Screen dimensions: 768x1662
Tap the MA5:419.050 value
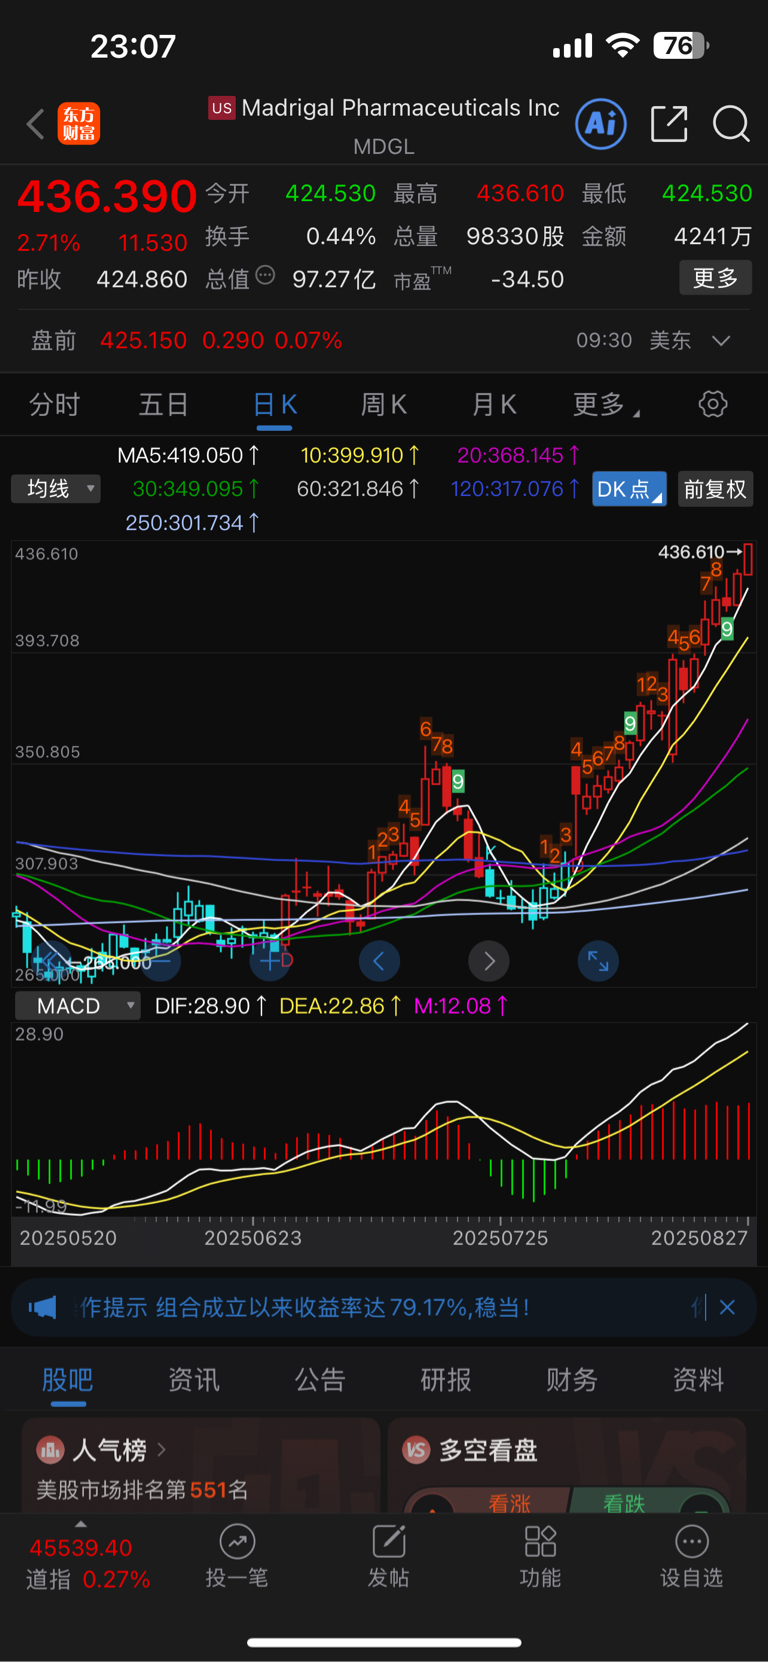pyautogui.click(x=188, y=455)
